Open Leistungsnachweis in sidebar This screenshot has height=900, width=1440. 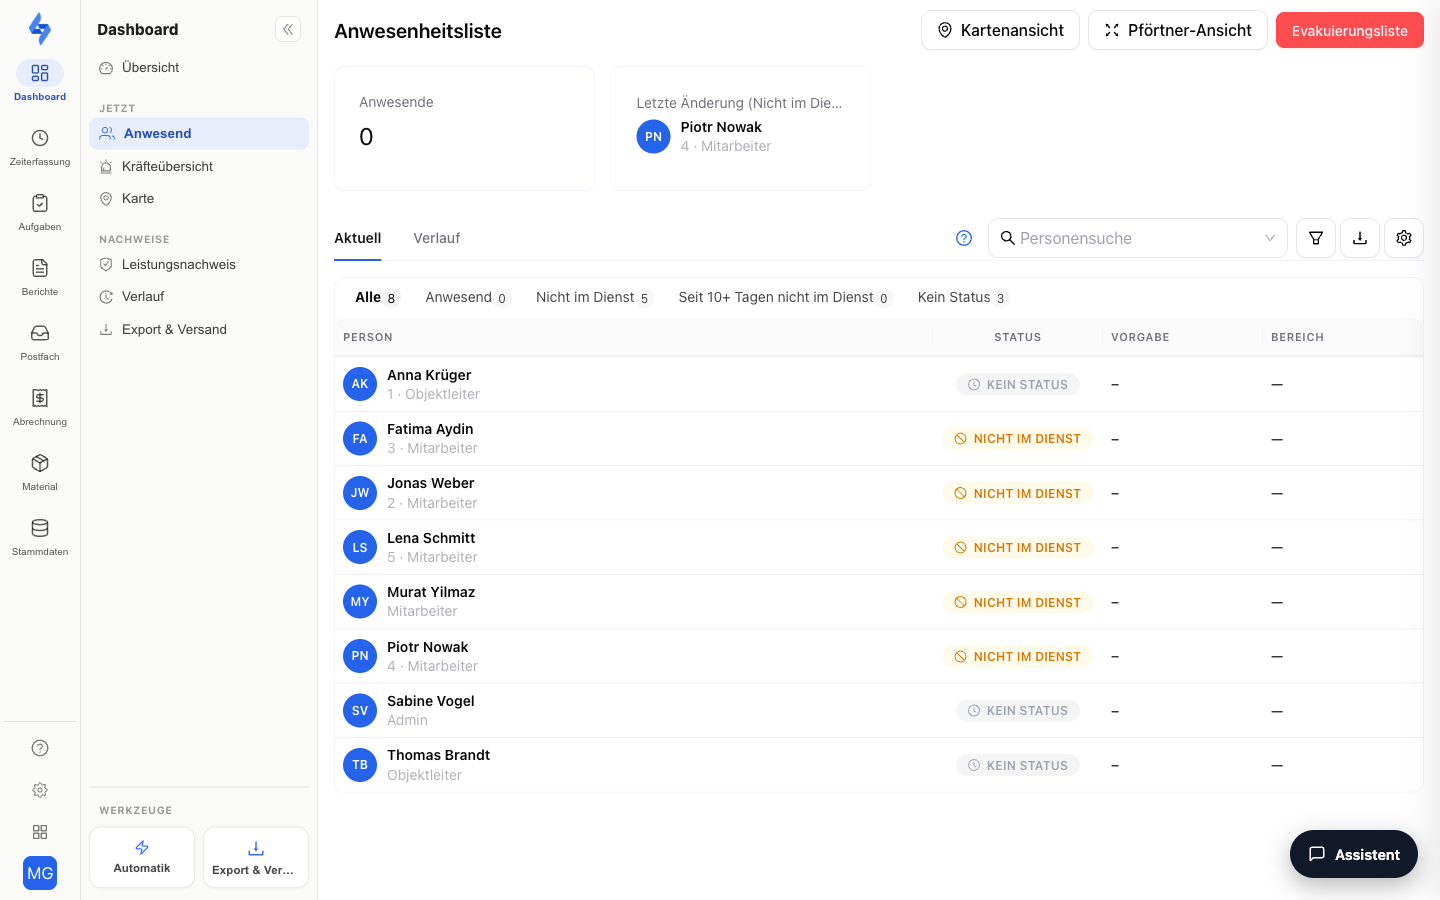(x=199, y=264)
